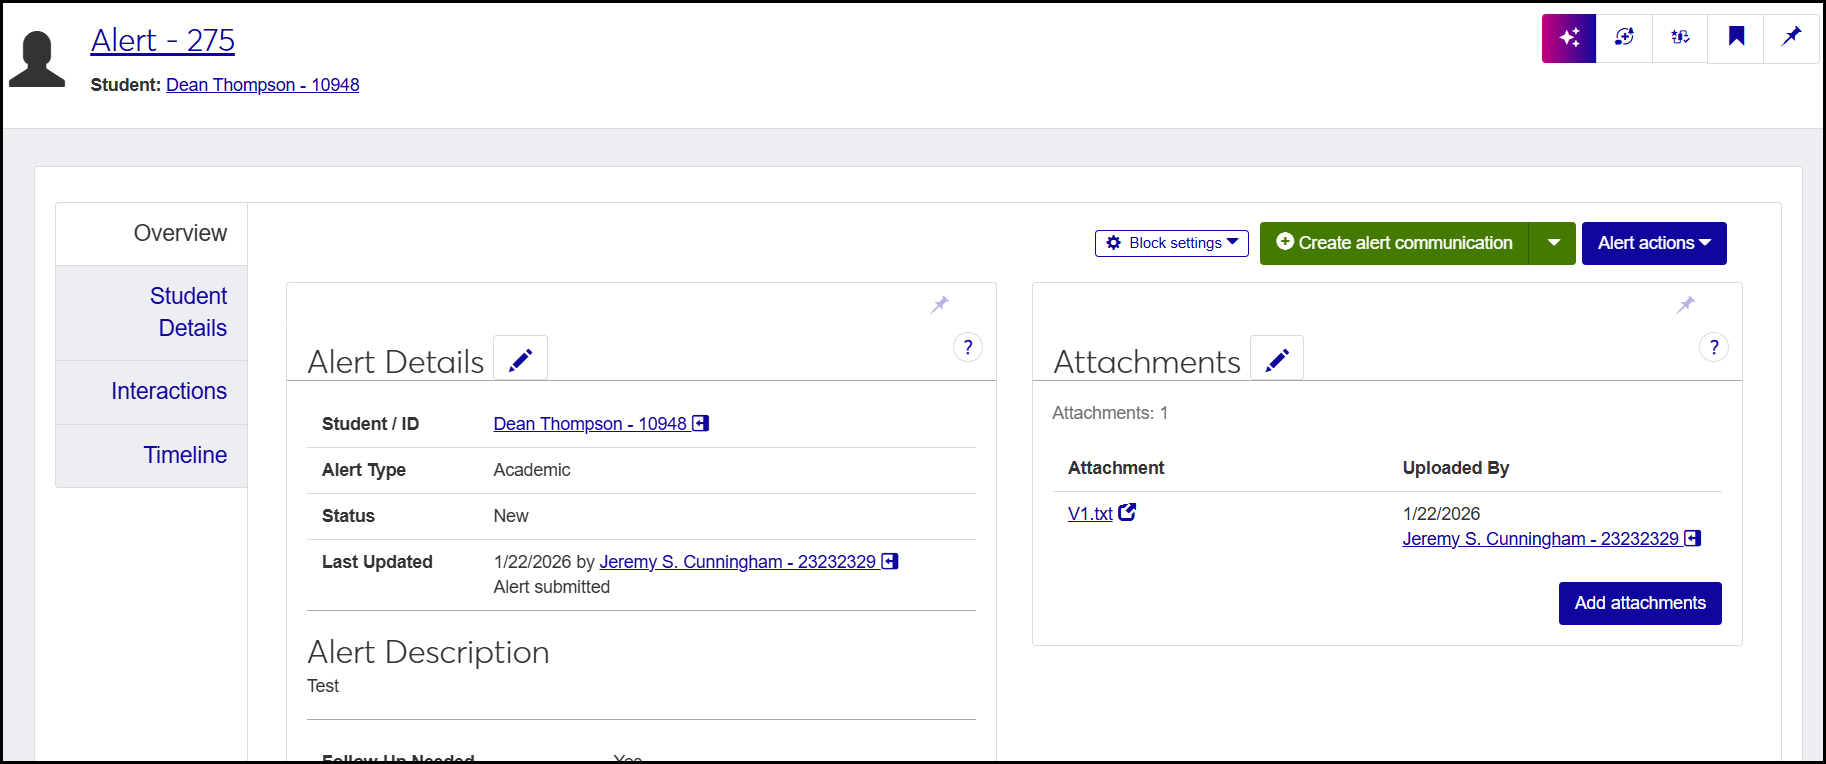
Task: Open Dean Thompson link in Alert Details
Action: pos(590,424)
